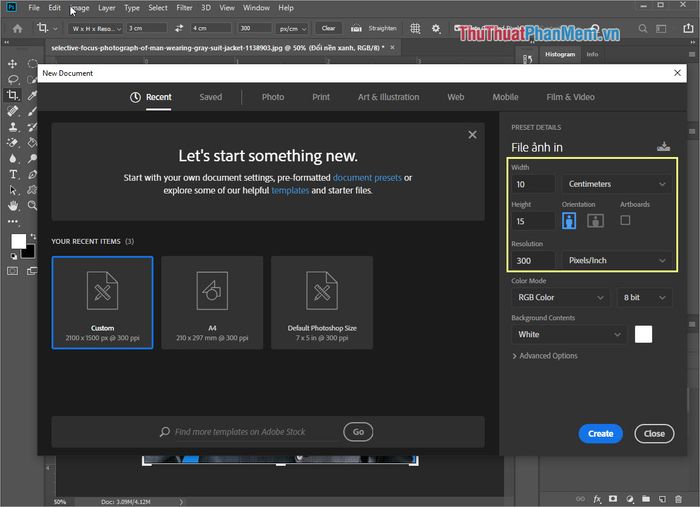
Task: Select the Hand tool
Action: (12, 206)
